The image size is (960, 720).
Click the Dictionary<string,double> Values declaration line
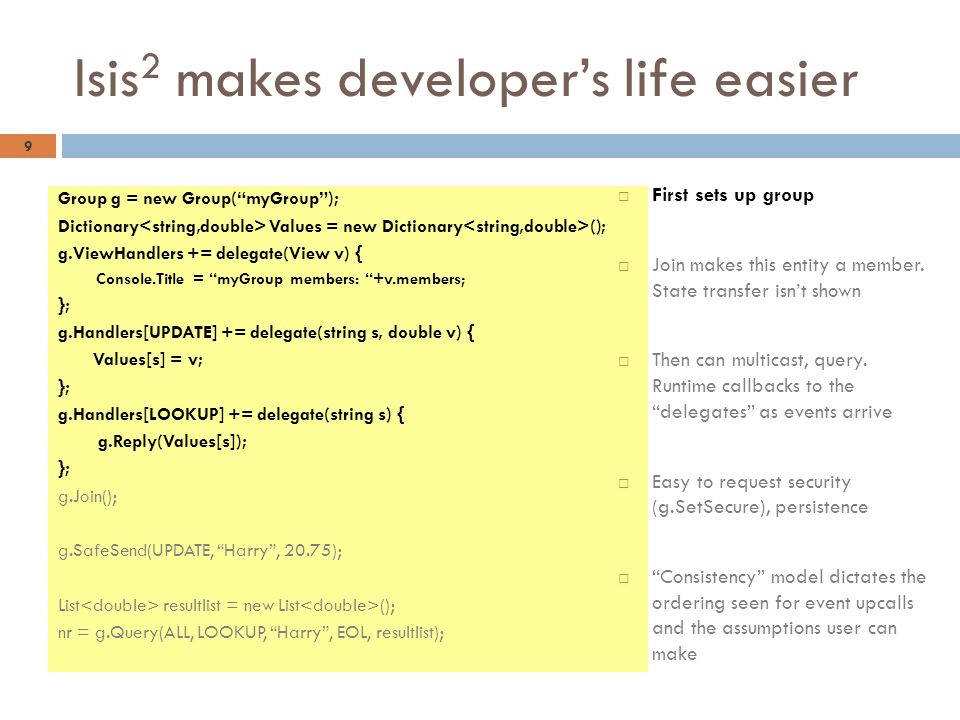coord(332,227)
